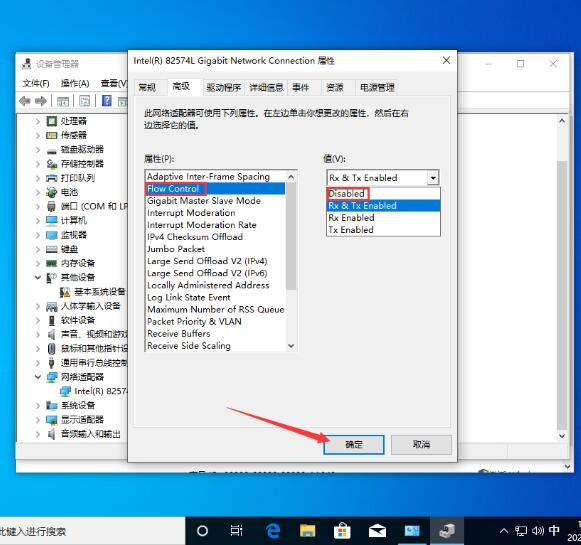
Task: Select Locally Administered Address property
Action: coord(215,285)
